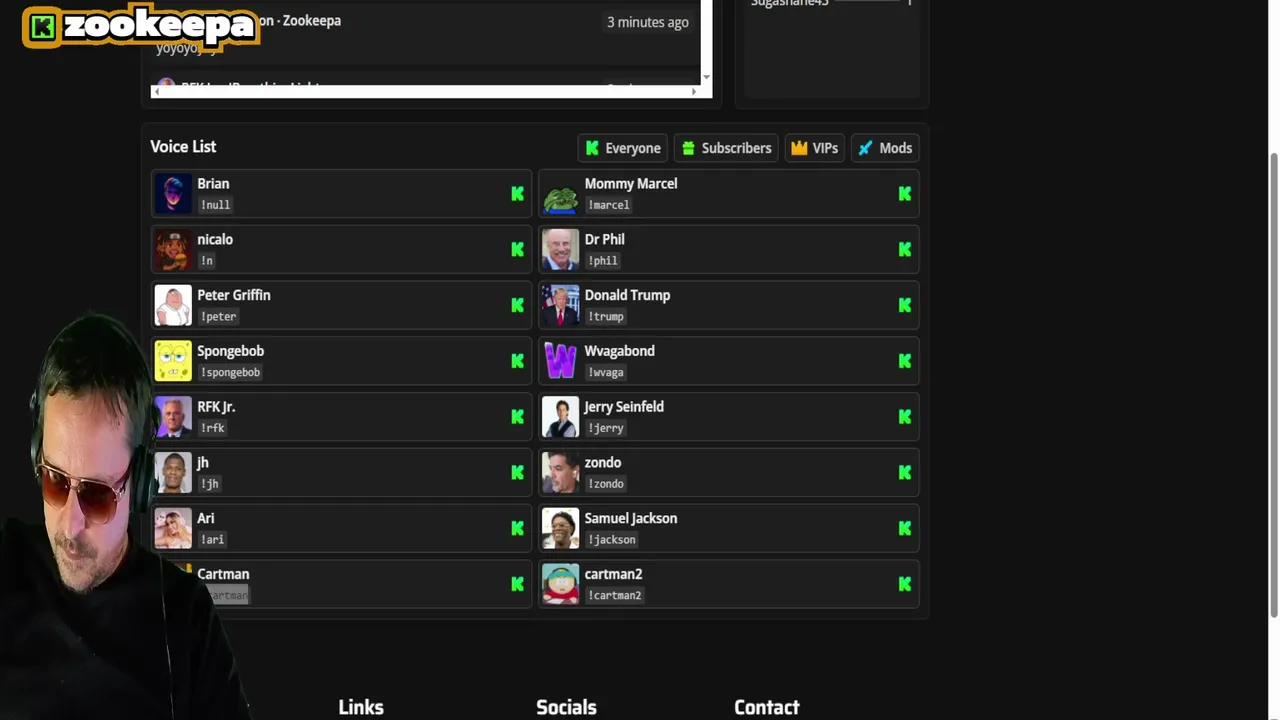Open nicalo's voice avatar
Viewport: 1280px width, 720px height.
173,250
